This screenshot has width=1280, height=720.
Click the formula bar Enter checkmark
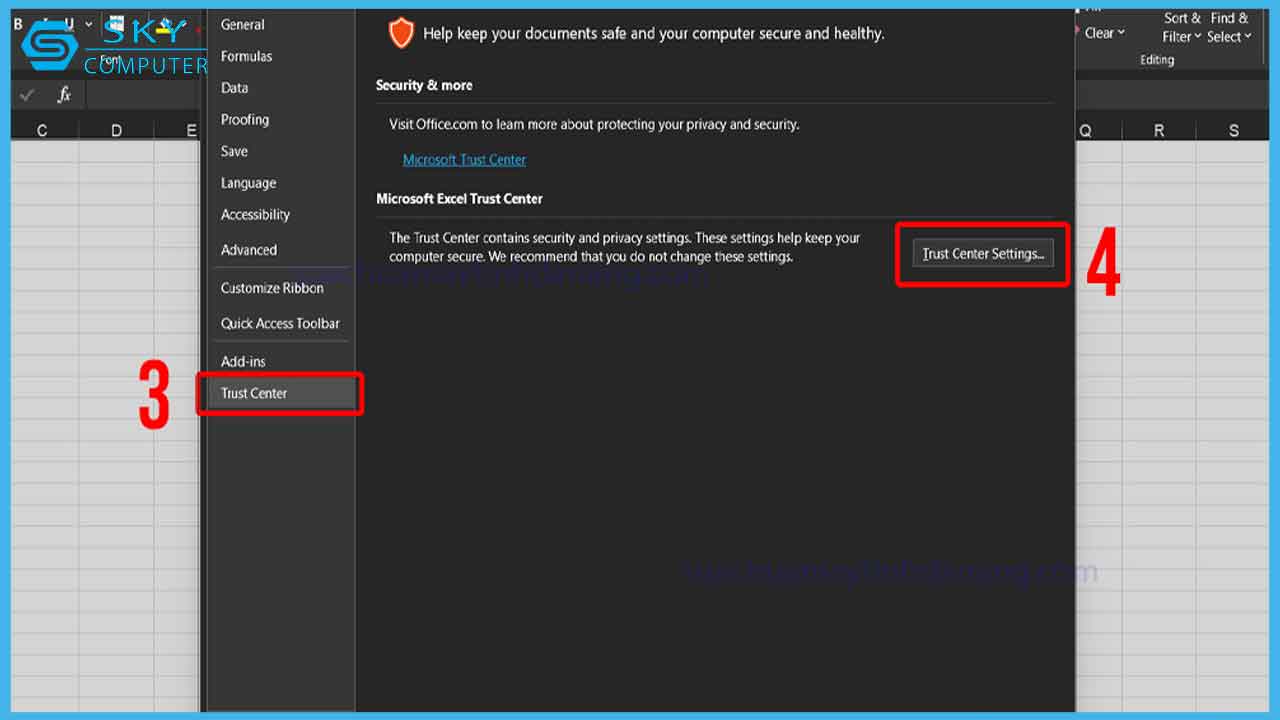pos(27,95)
